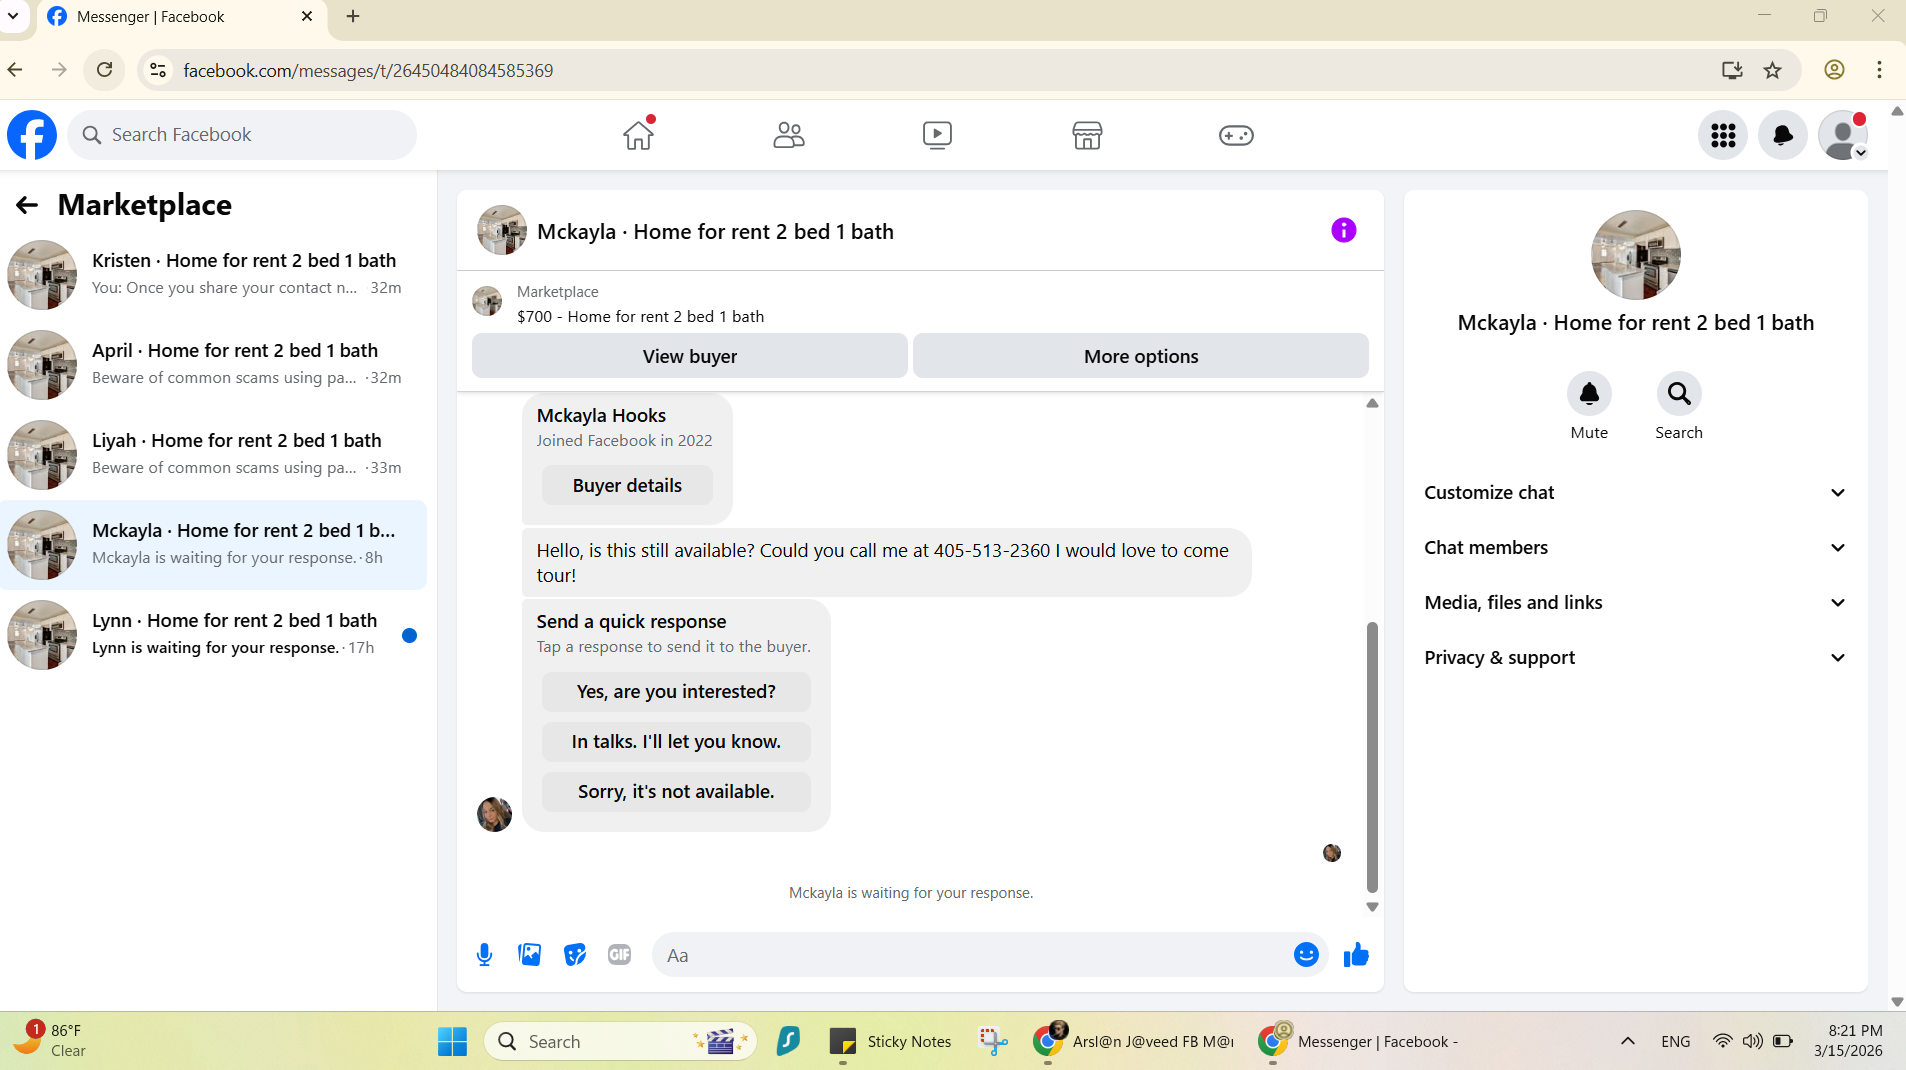Go back in browser history
This screenshot has width=1906, height=1070.
click(x=15, y=70)
